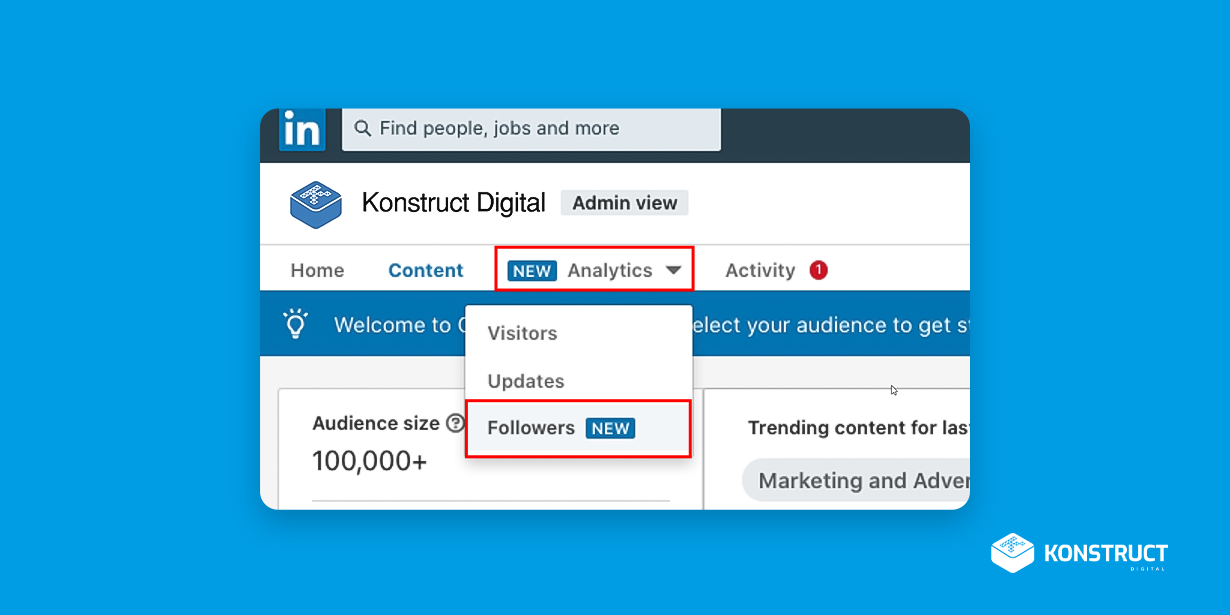This screenshot has height=615, width=1230.
Task: Open the Analytics dropdown menu
Action: click(x=594, y=270)
